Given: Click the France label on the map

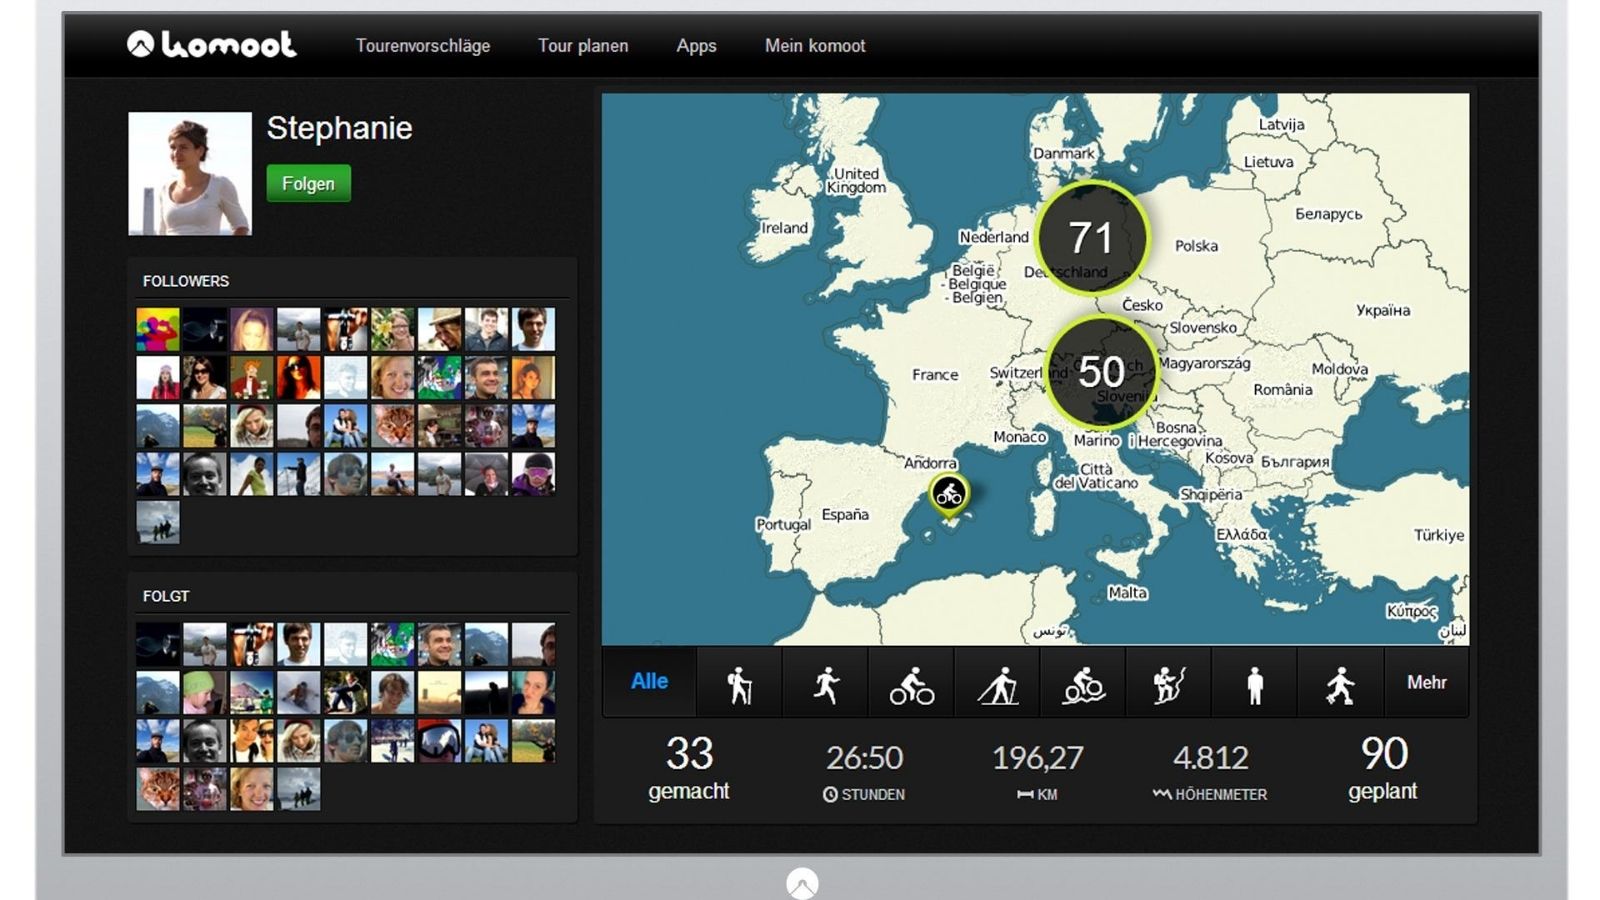Looking at the screenshot, I should click(x=935, y=375).
